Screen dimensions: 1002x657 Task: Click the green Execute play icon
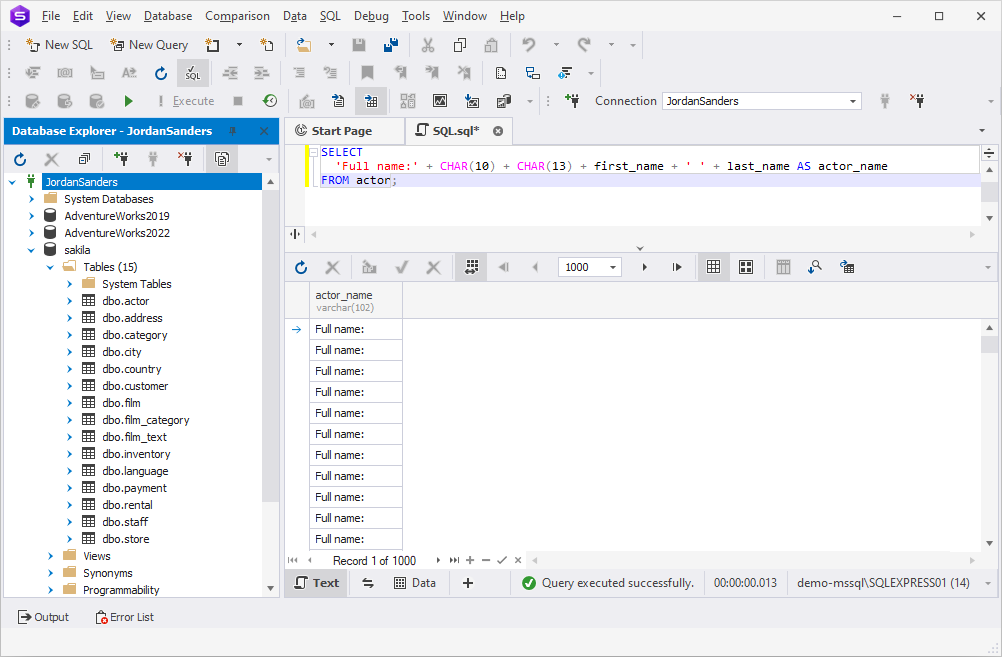128,101
